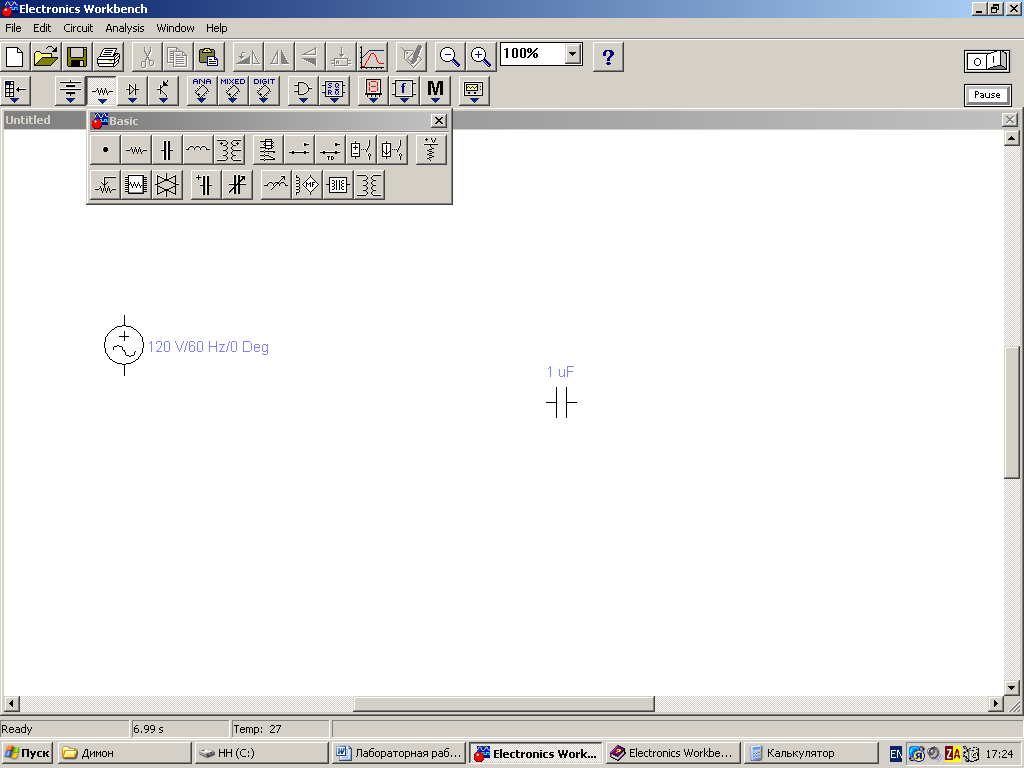Screen dimensions: 1024x768
Task: Zoom in with the magnifier plus
Action: 480,57
